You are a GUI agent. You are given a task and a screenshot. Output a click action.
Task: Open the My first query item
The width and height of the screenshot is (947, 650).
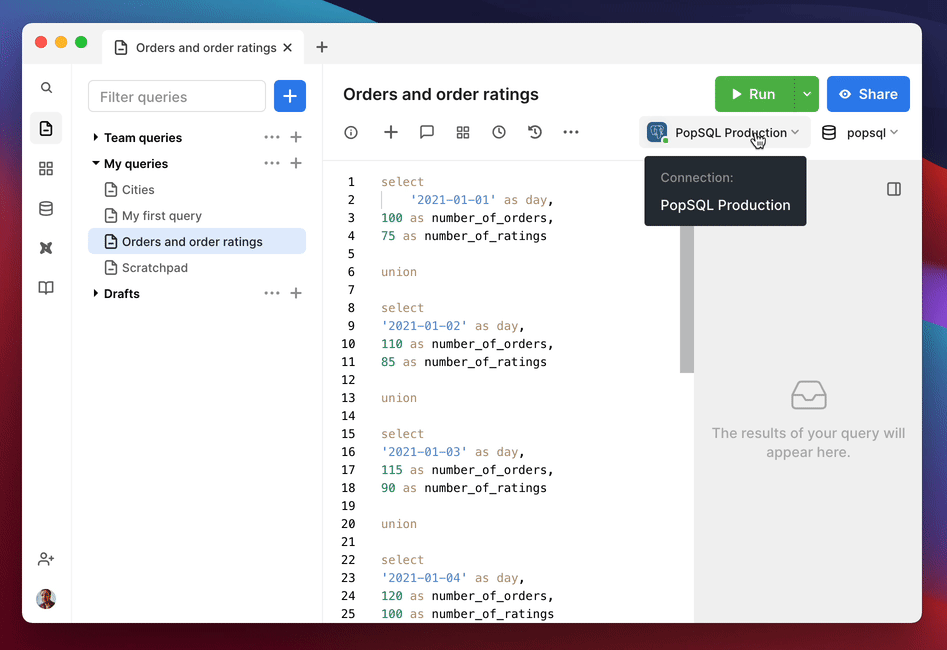pos(197,216)
